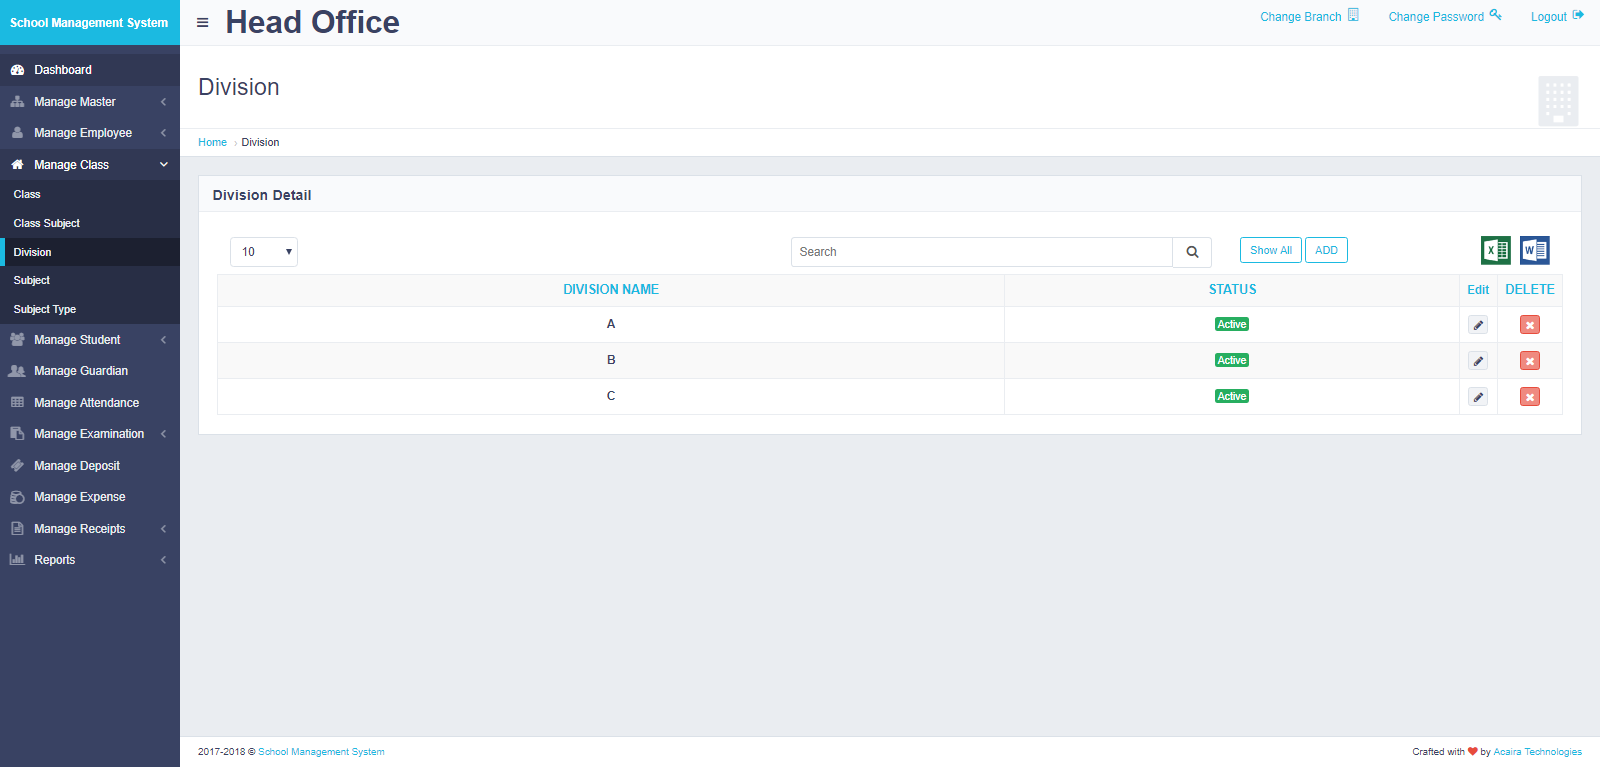Export the table to Word
This screenshot has height=767, width=1600.
1534,250
